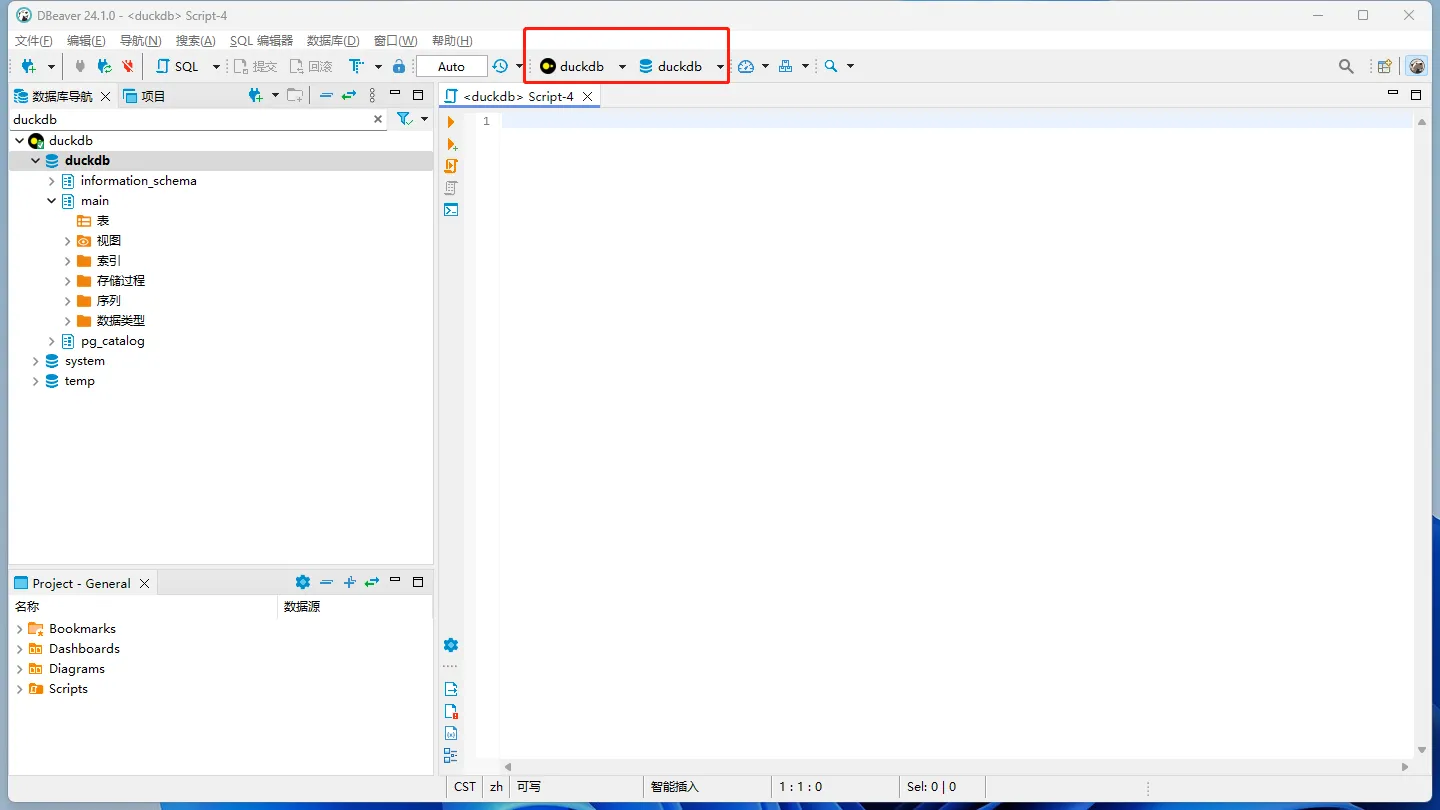Open the SQL button dropdown arrow
Screen dimensions: 1440x810
pyautogui.click(x=216, y=67)
